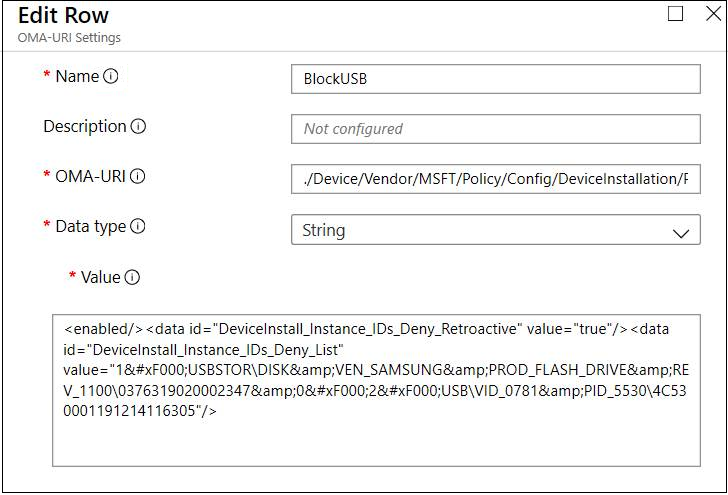Click the info icon beside Value
The height and width of the screenshot is (495, 728).
coord(132,278)
